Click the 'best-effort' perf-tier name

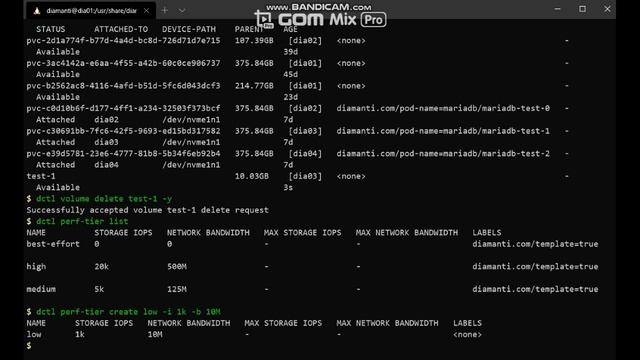(53, 244)
